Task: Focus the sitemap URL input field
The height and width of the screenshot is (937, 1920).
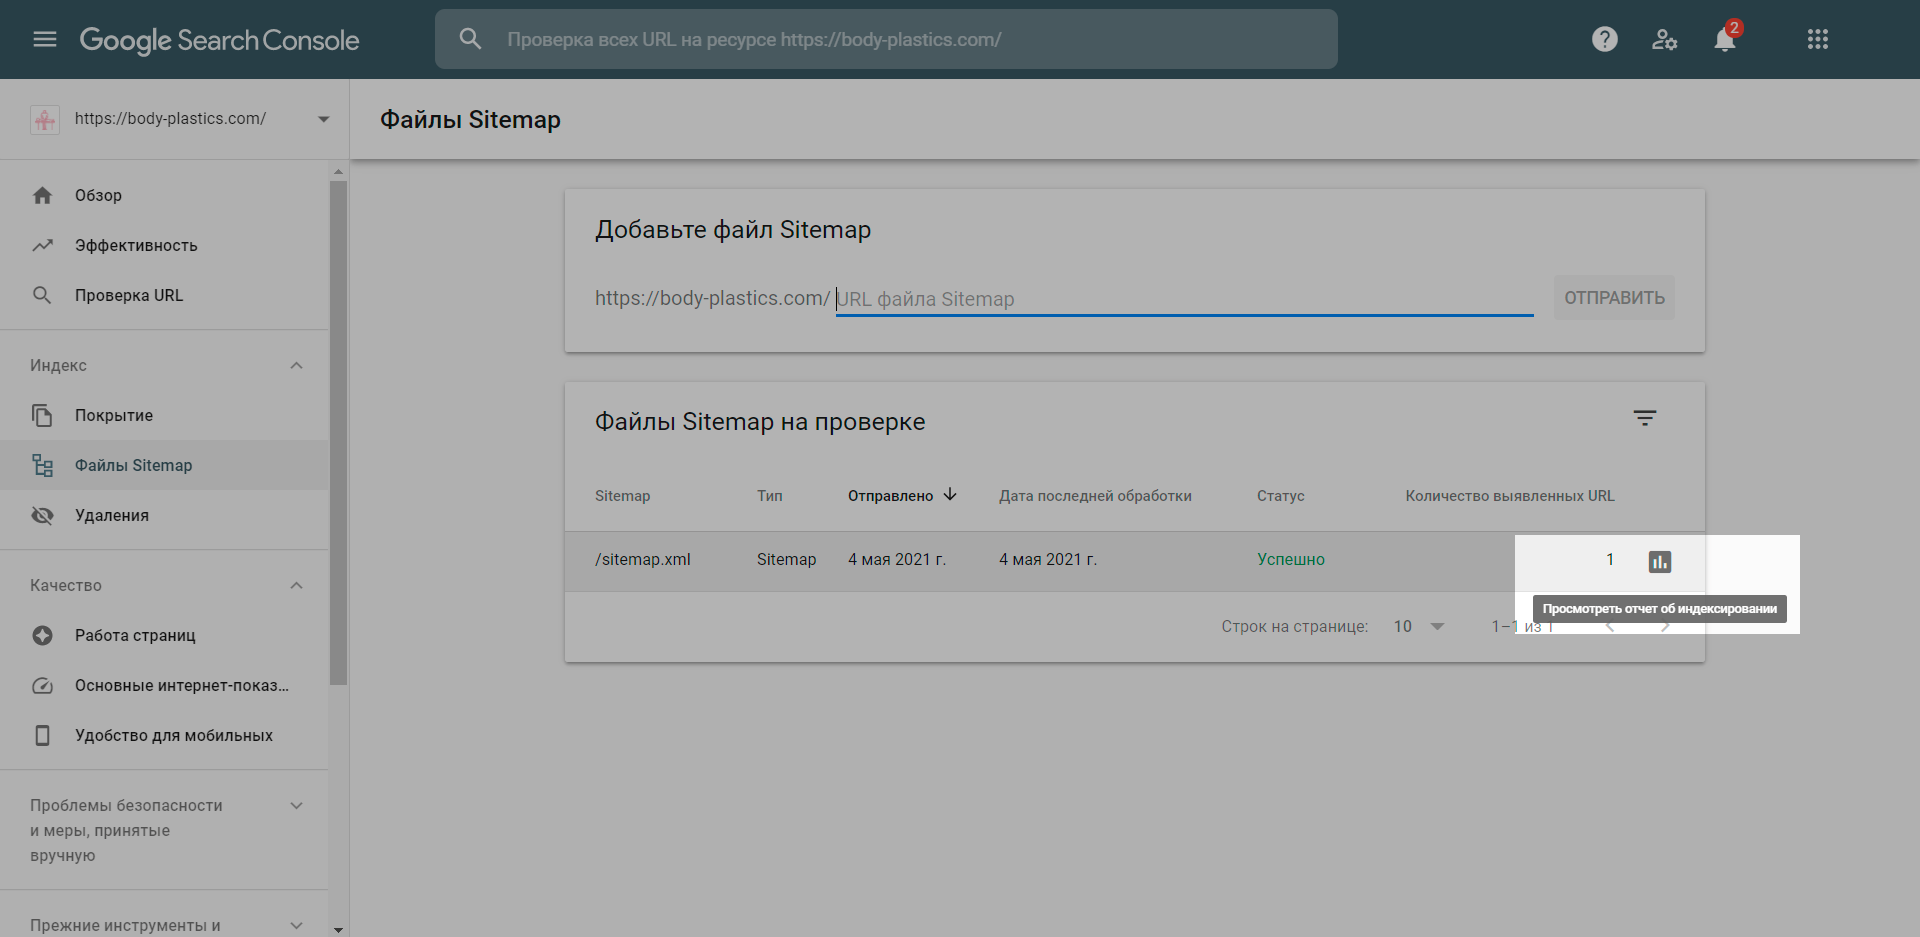Action: [x=1183, y=299]
